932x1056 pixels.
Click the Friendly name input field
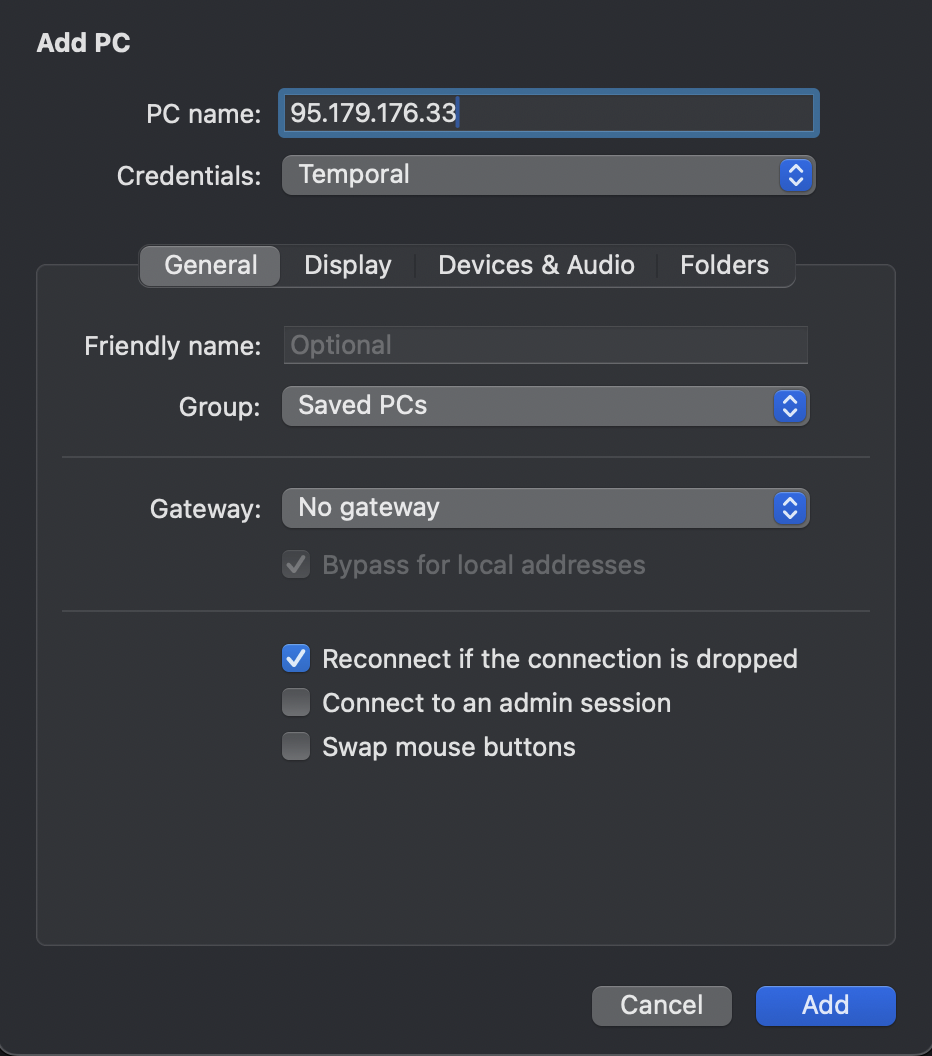[x=545, y=346]
